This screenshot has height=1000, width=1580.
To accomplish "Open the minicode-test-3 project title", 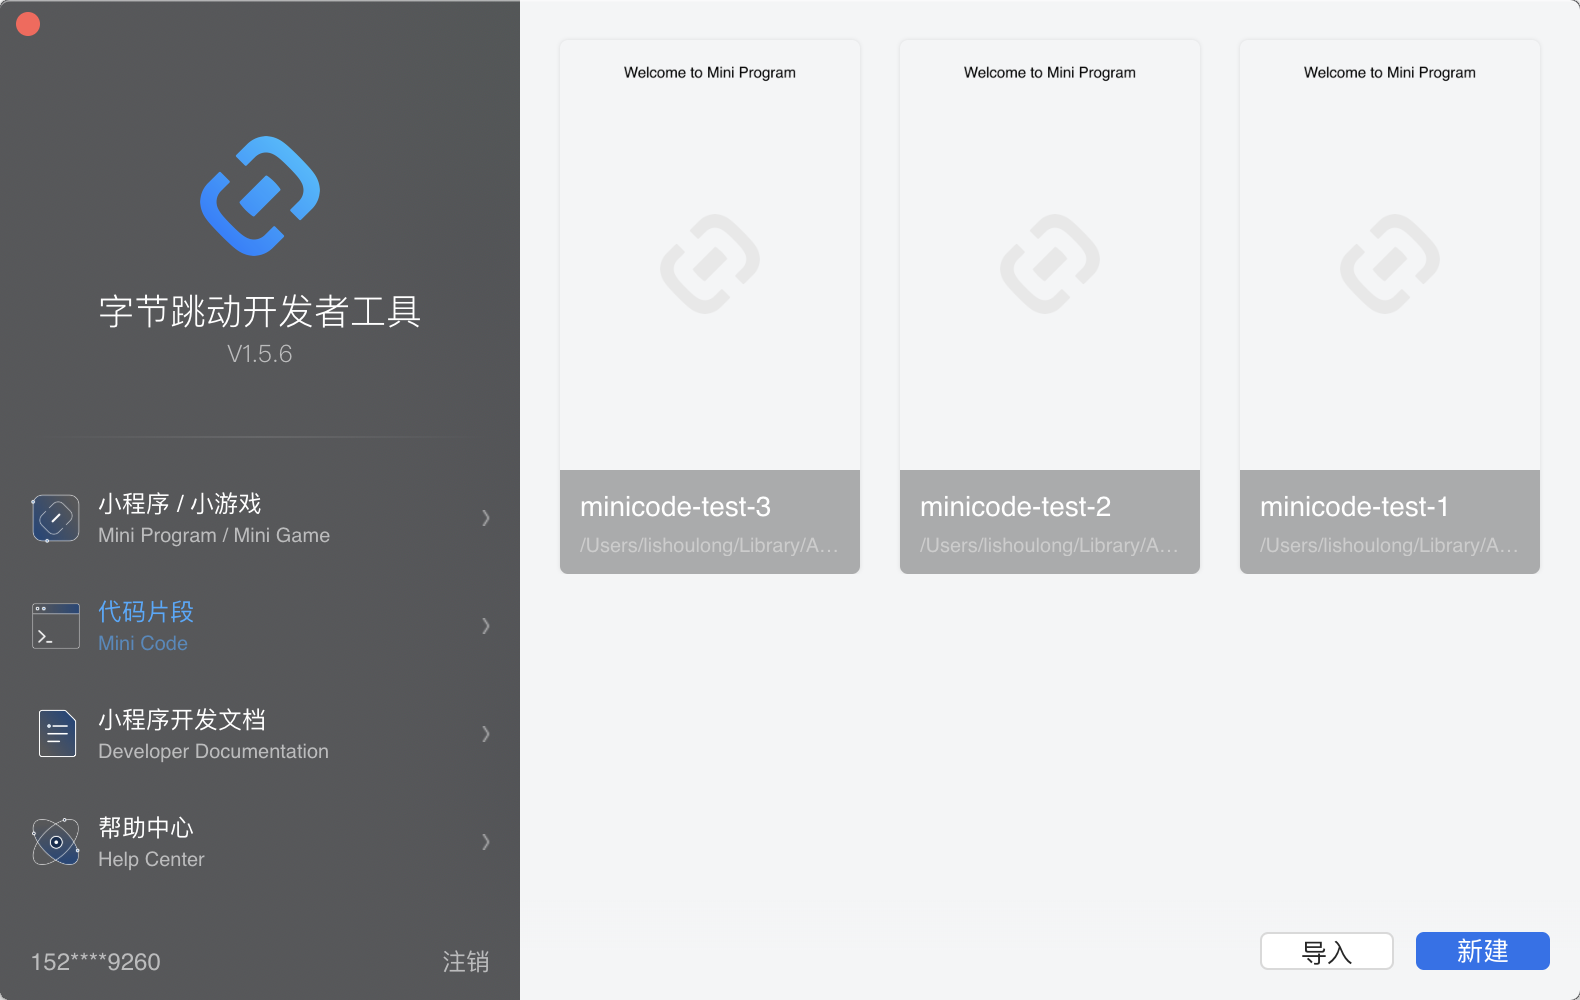I will pyautogui.click(x=676, y=507).
